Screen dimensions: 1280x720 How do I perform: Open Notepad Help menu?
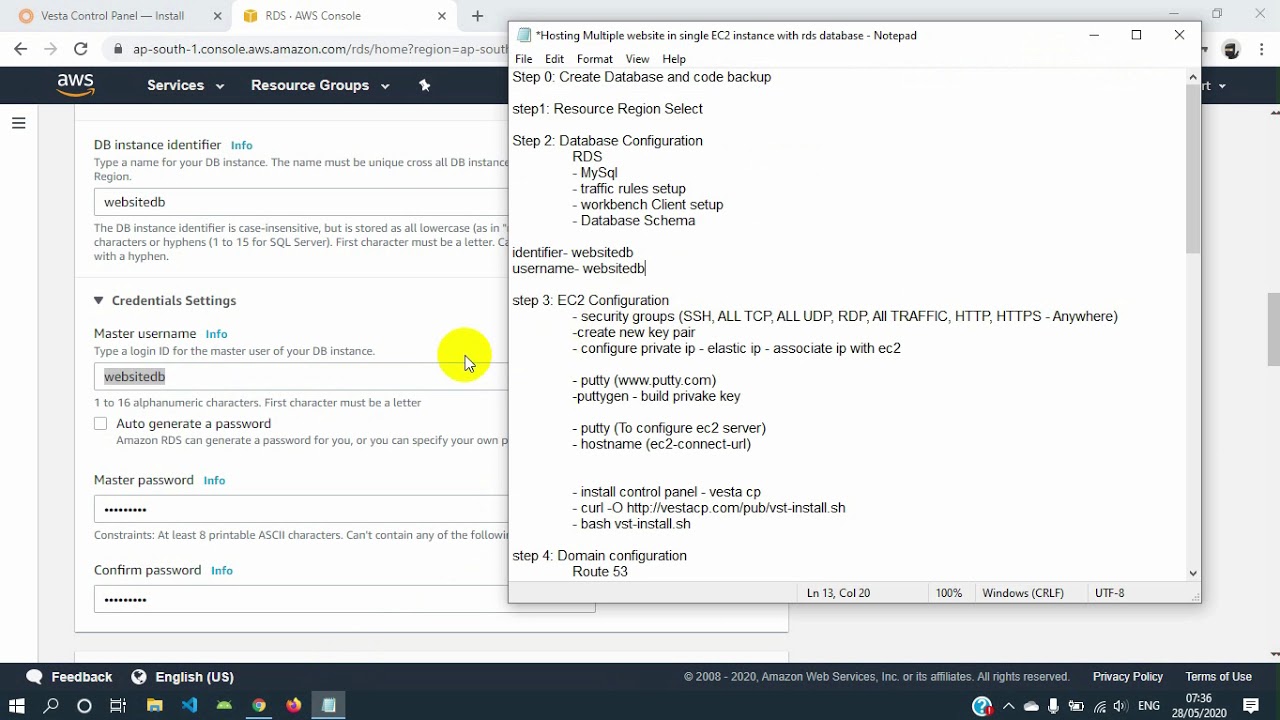tap(674, 59)
